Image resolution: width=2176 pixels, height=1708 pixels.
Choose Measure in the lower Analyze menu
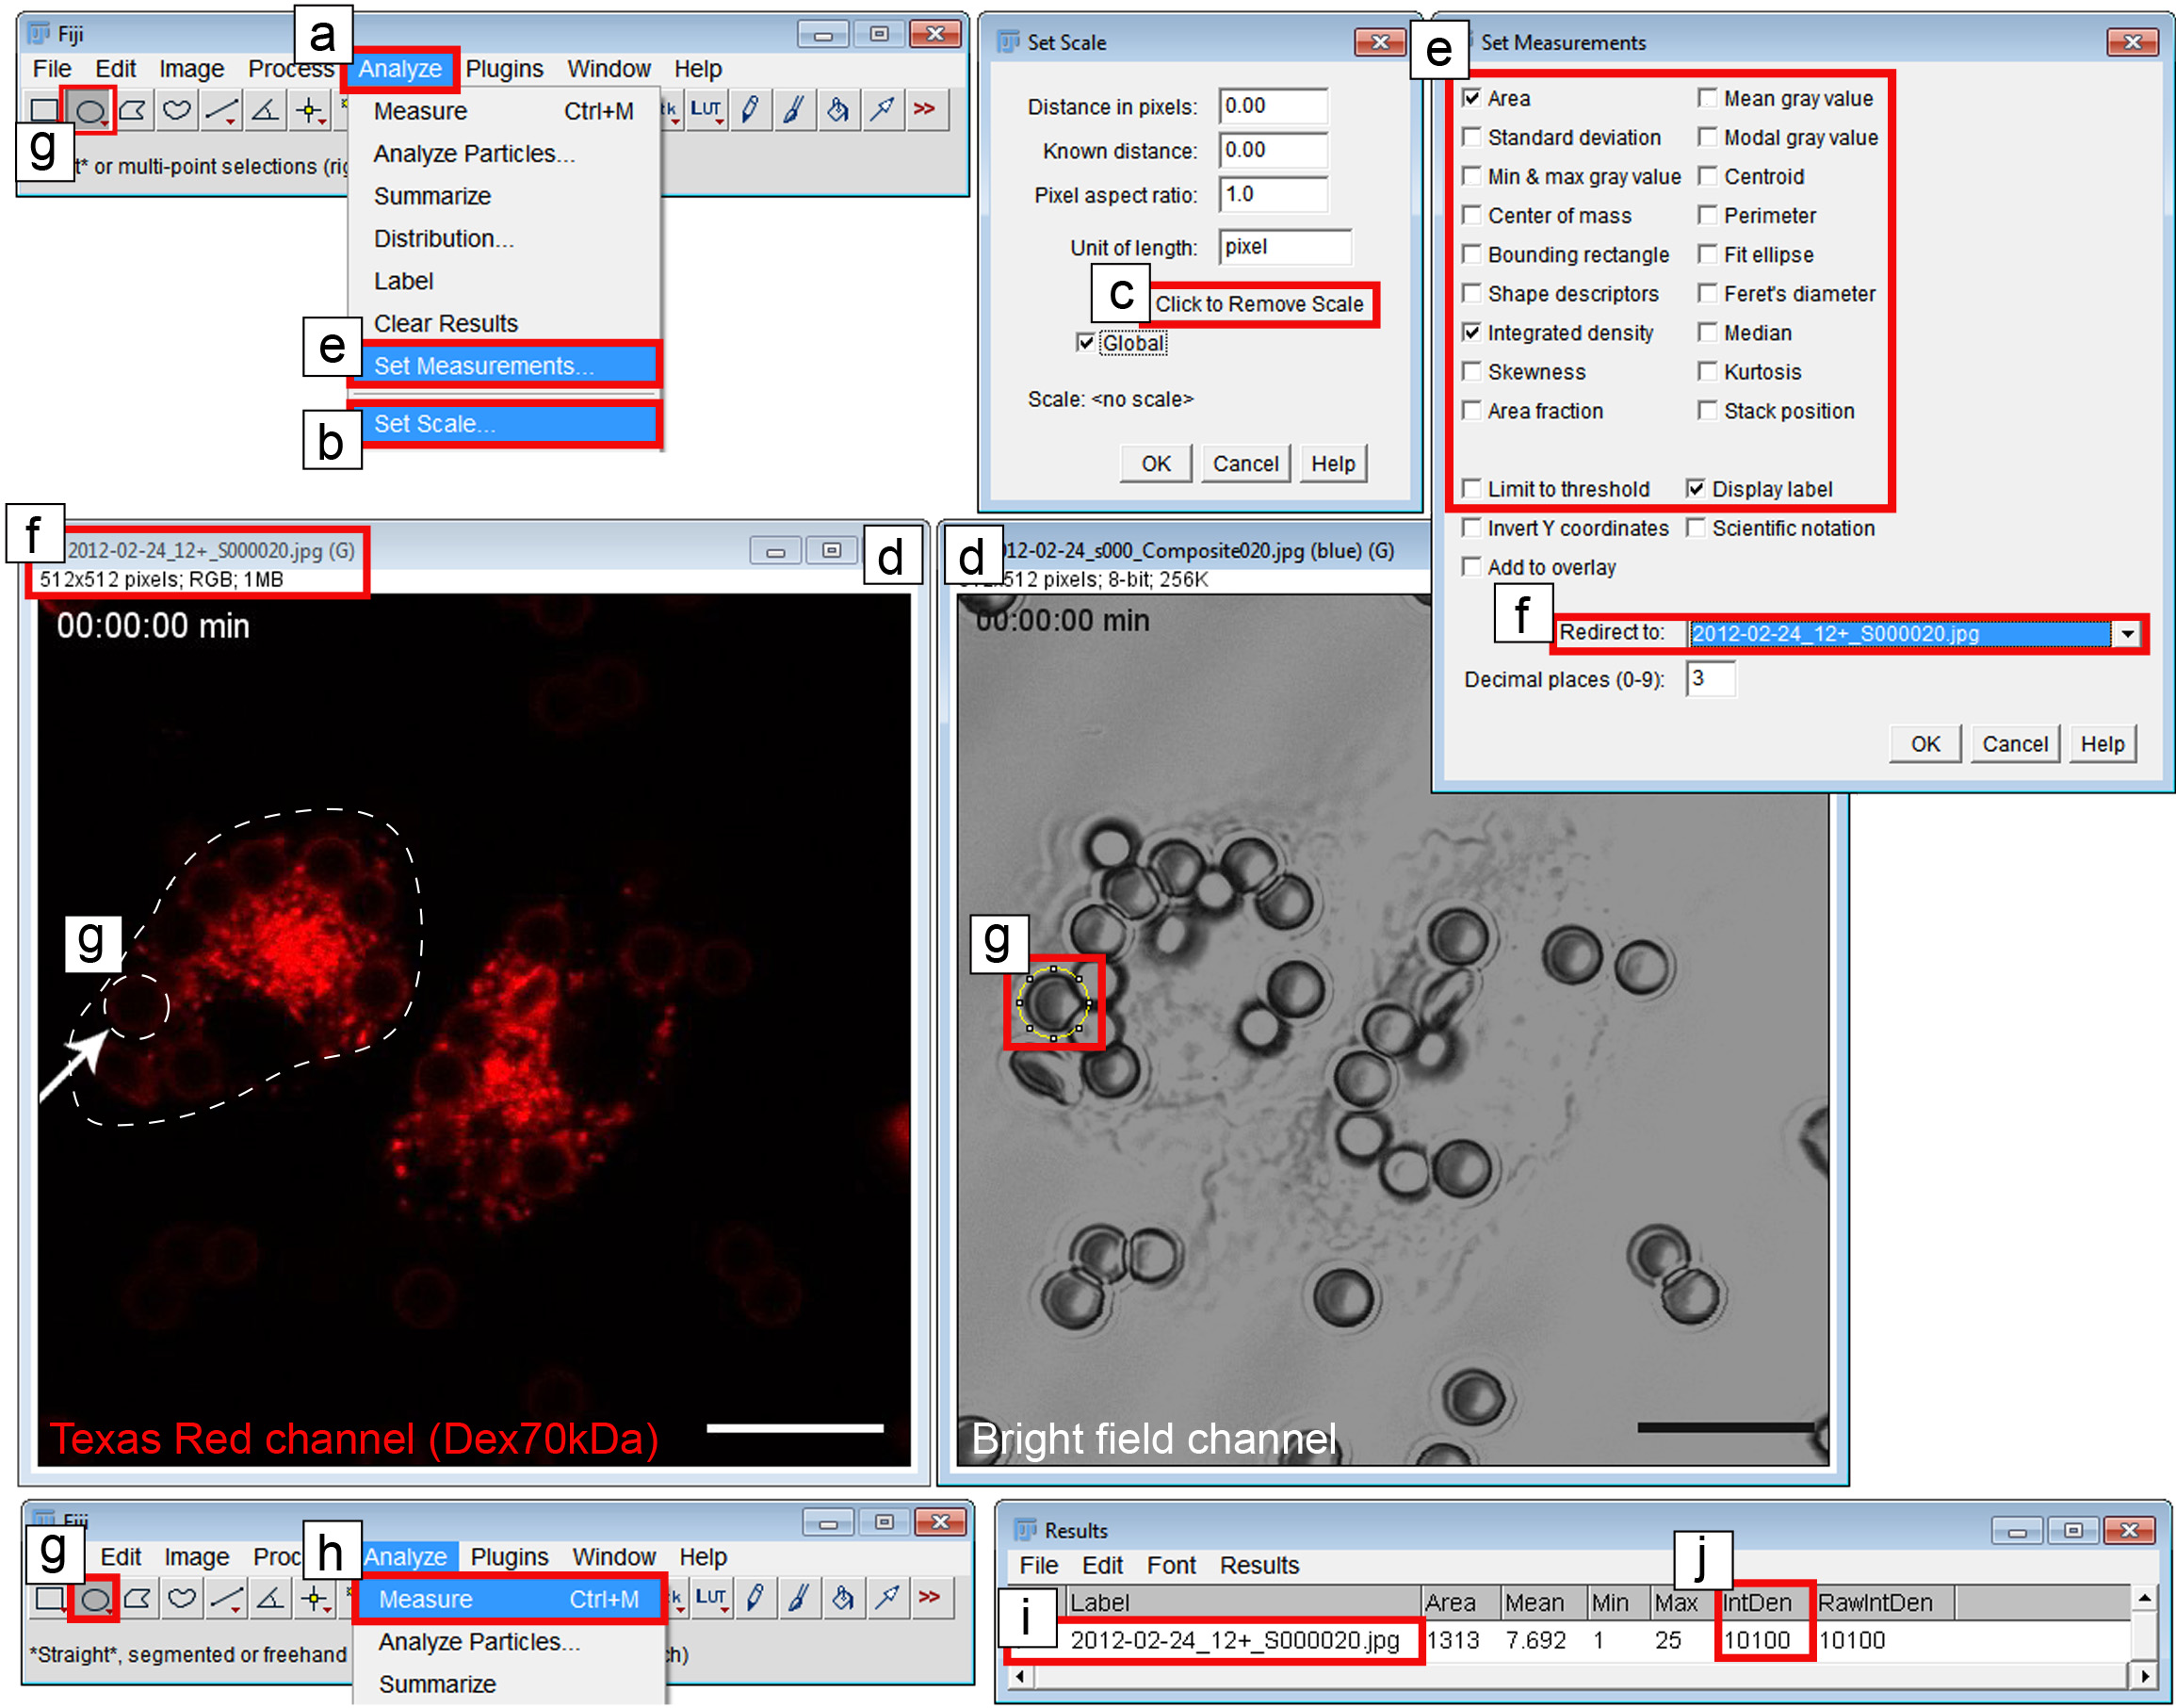426,1600
